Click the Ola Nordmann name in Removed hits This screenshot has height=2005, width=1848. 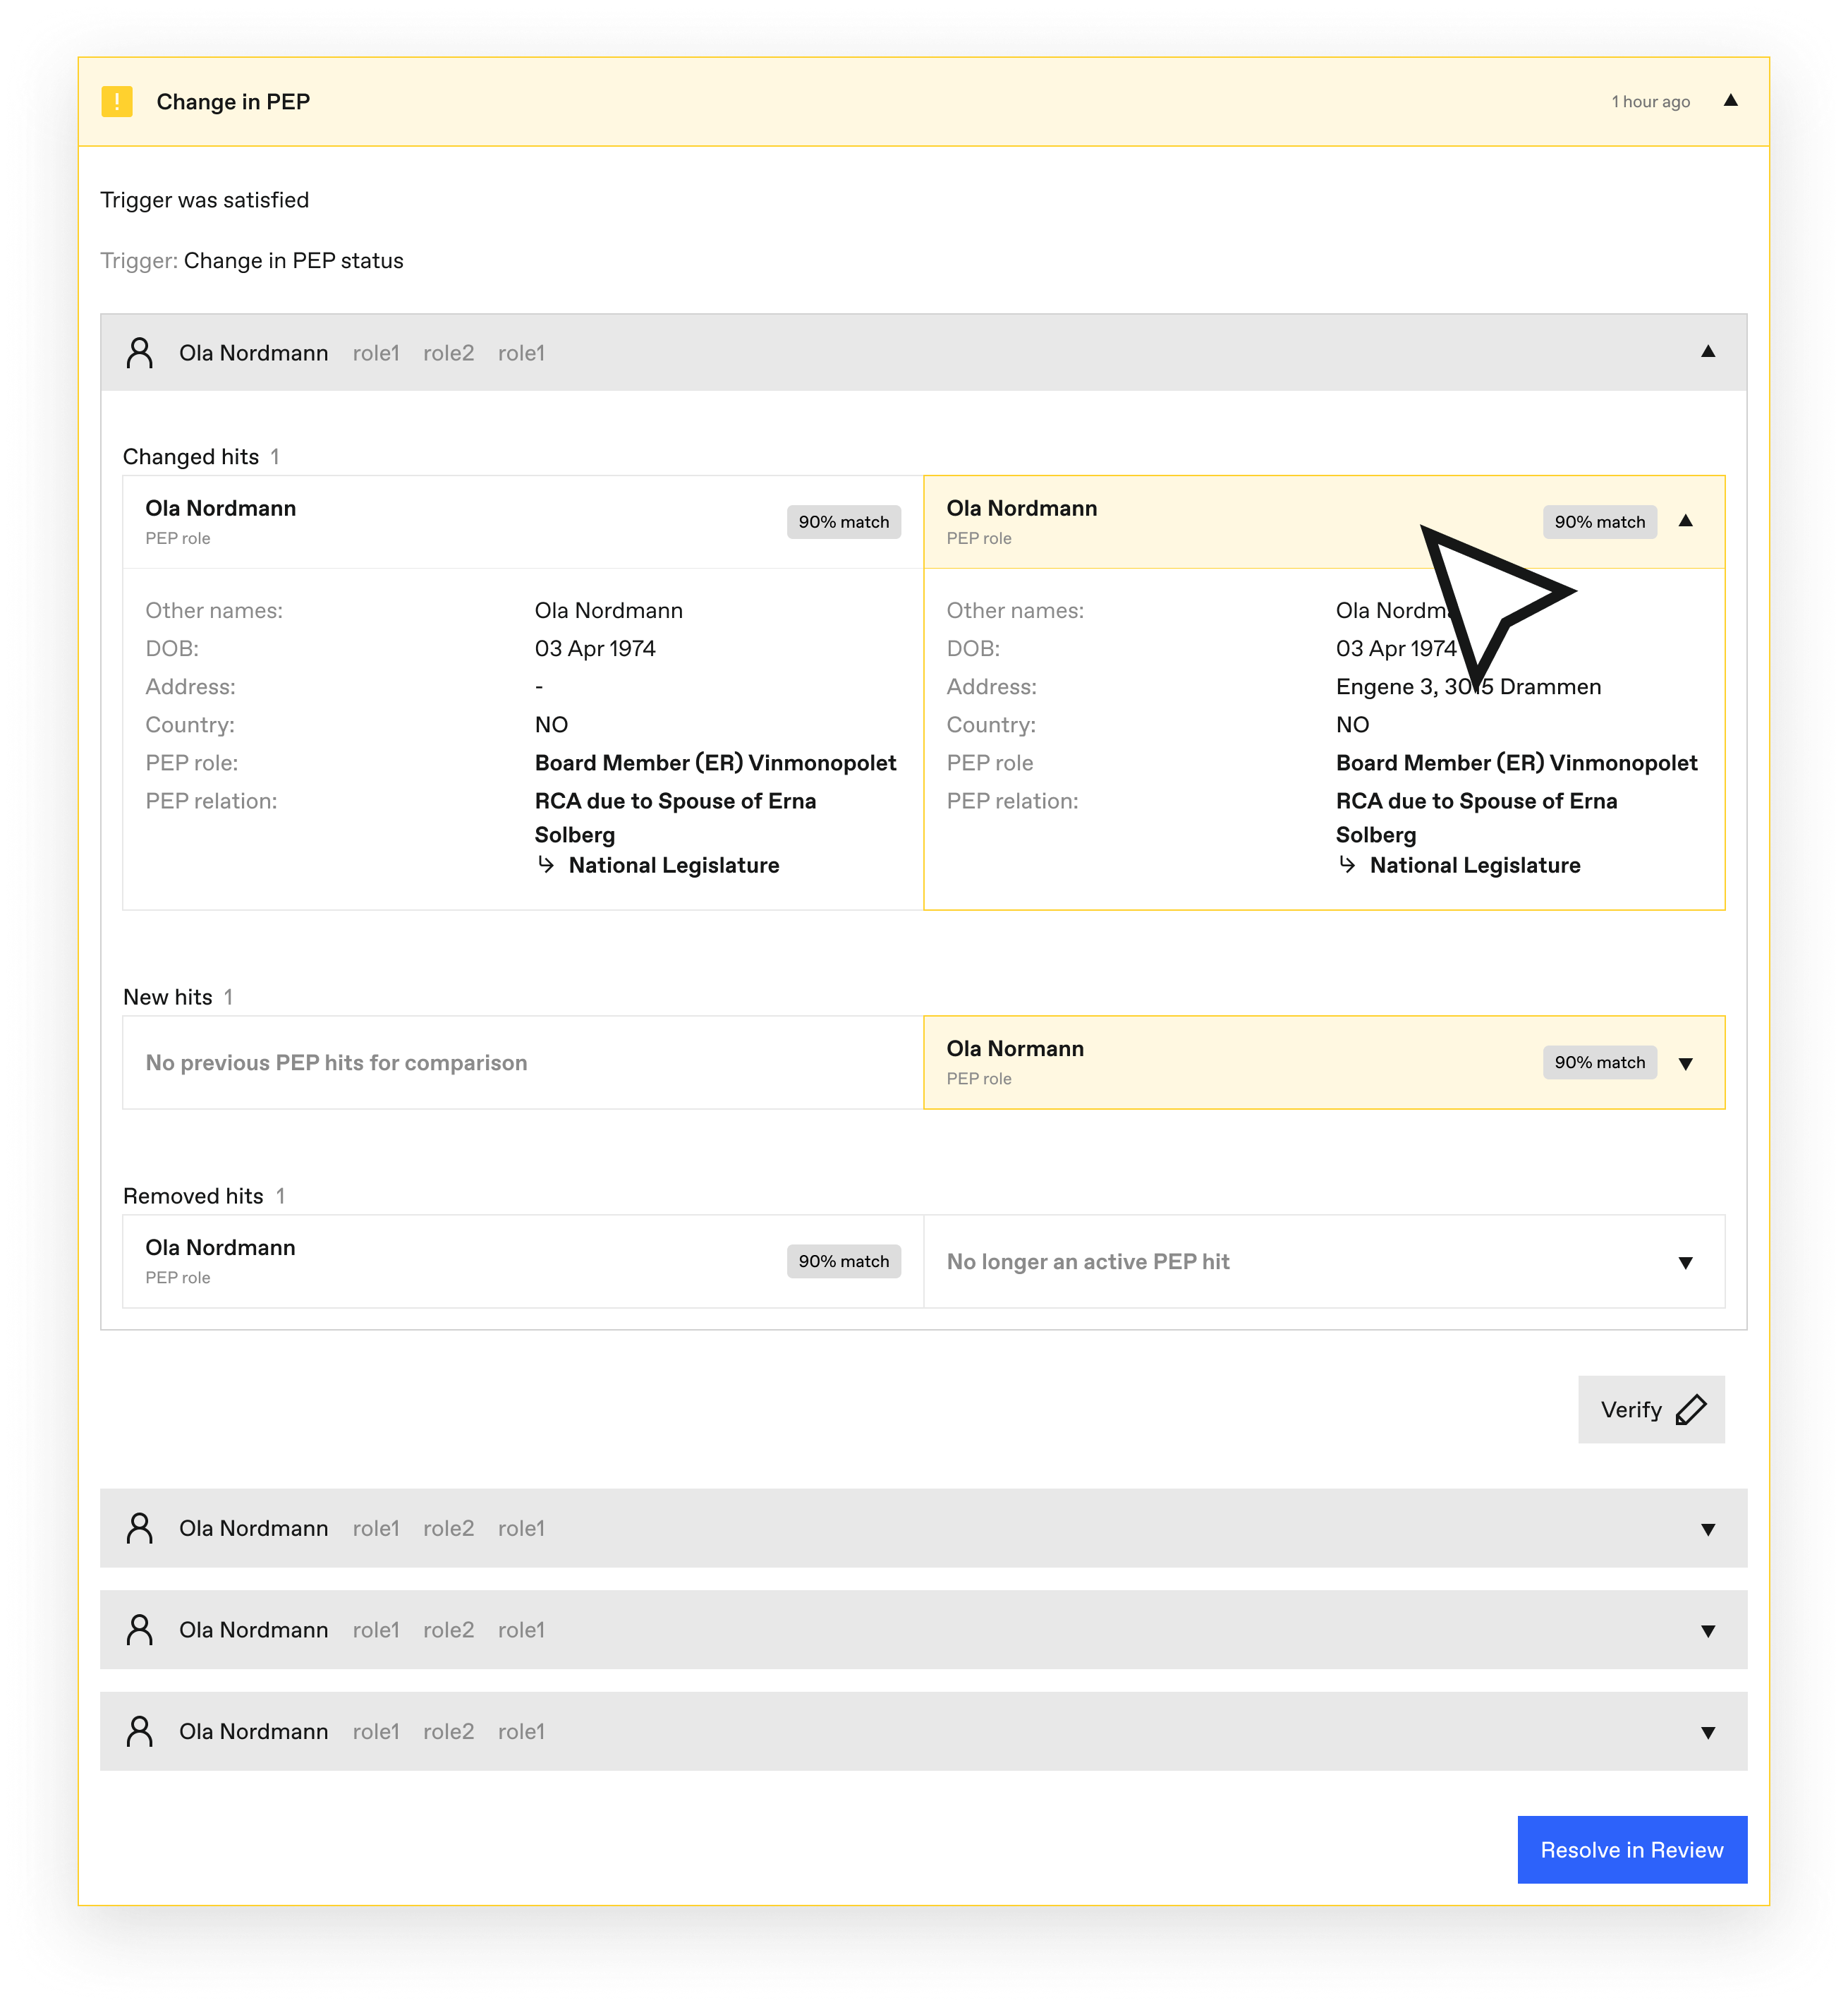click(x=221, y=1248)
